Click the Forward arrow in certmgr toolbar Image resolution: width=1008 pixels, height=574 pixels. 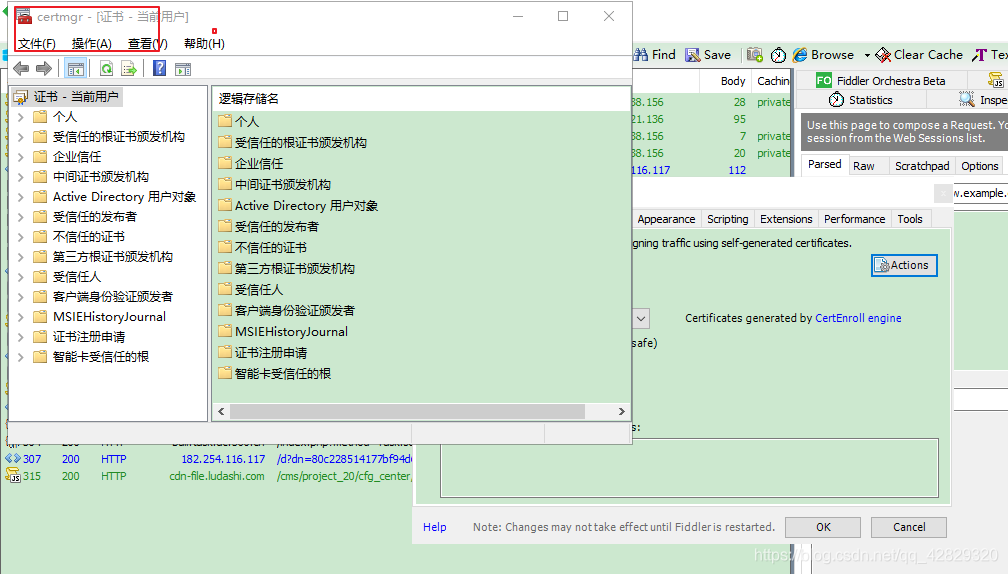44,68
